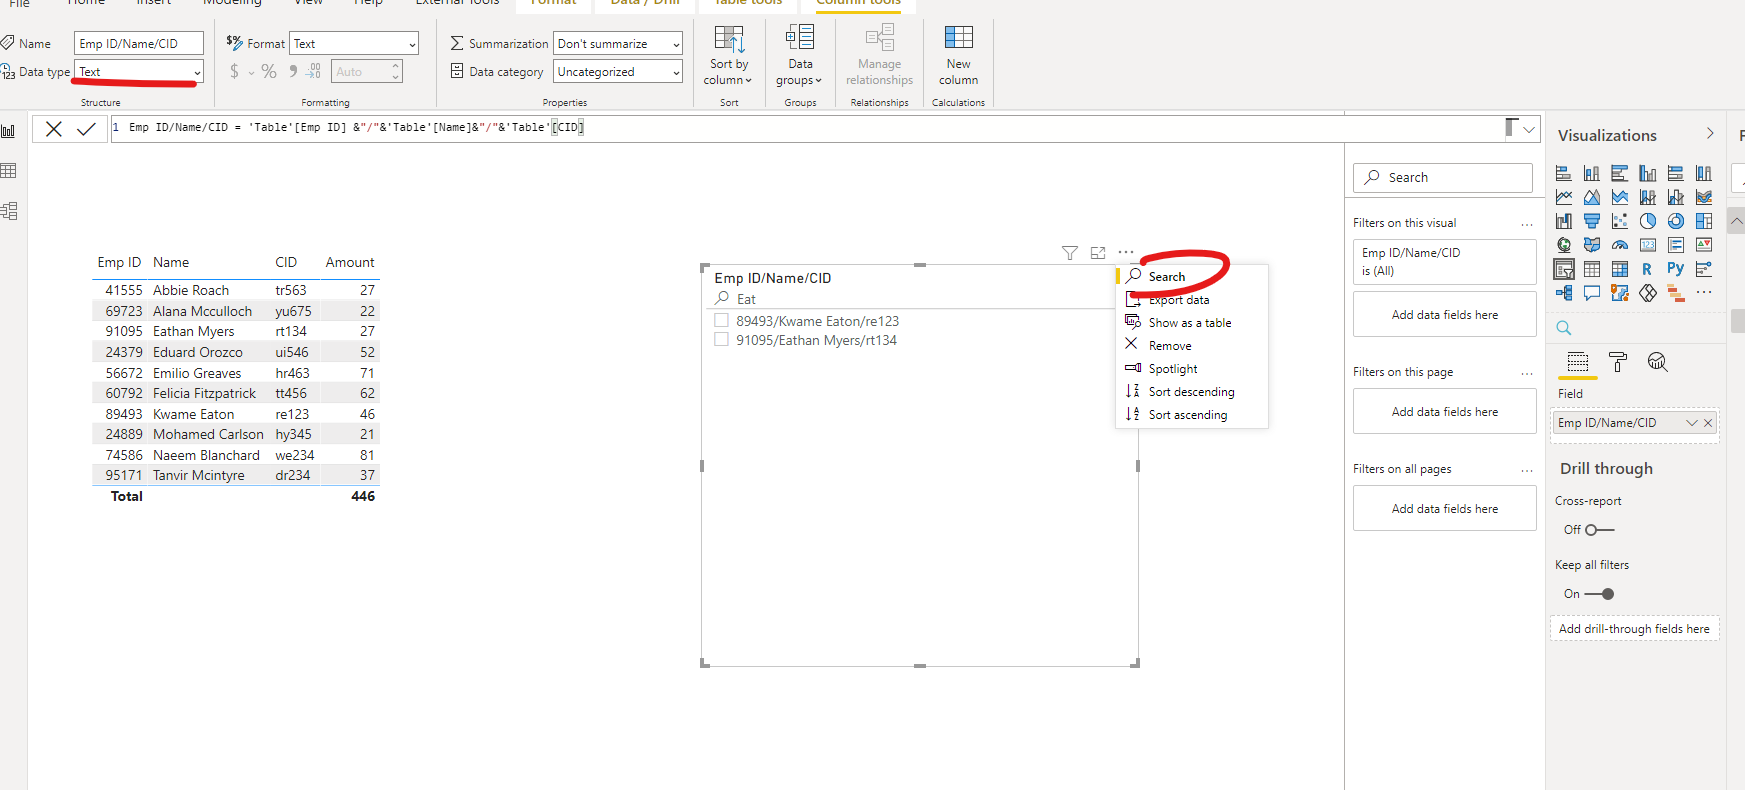Choose the Python visual icon

[x=1675, y=269]
